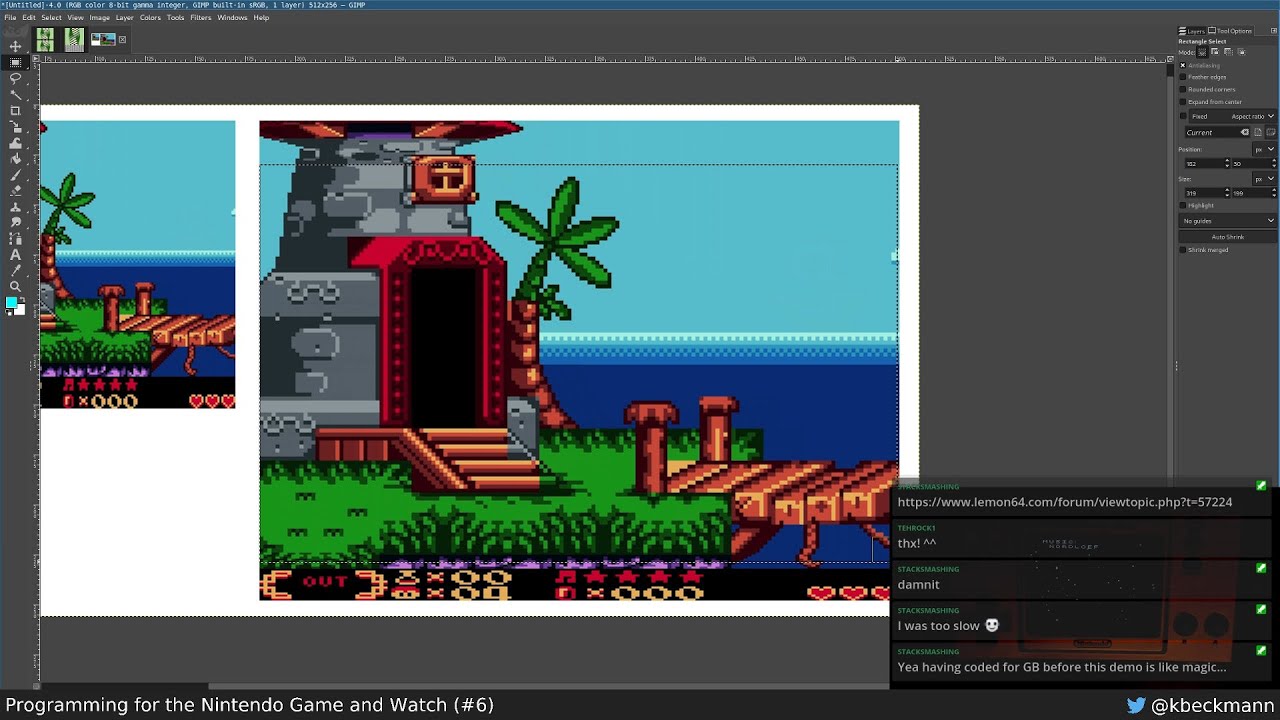The image size is (1280, 720).
Task: Set selection mode to Add
Action: [1215, 52]
